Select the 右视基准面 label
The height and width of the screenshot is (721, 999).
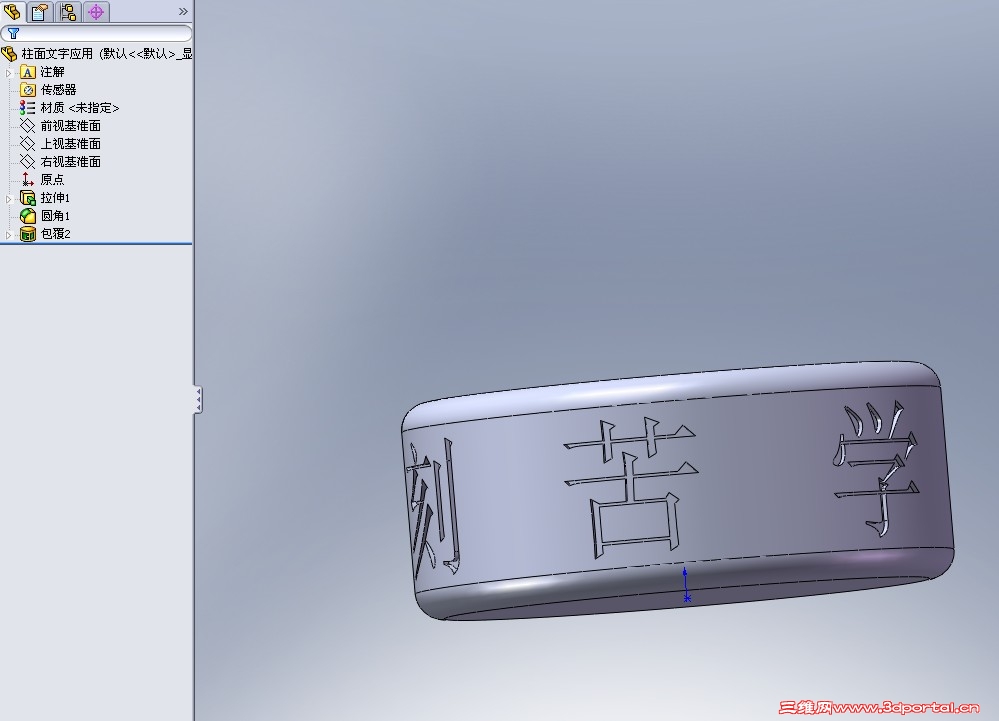tap(71, 162)
